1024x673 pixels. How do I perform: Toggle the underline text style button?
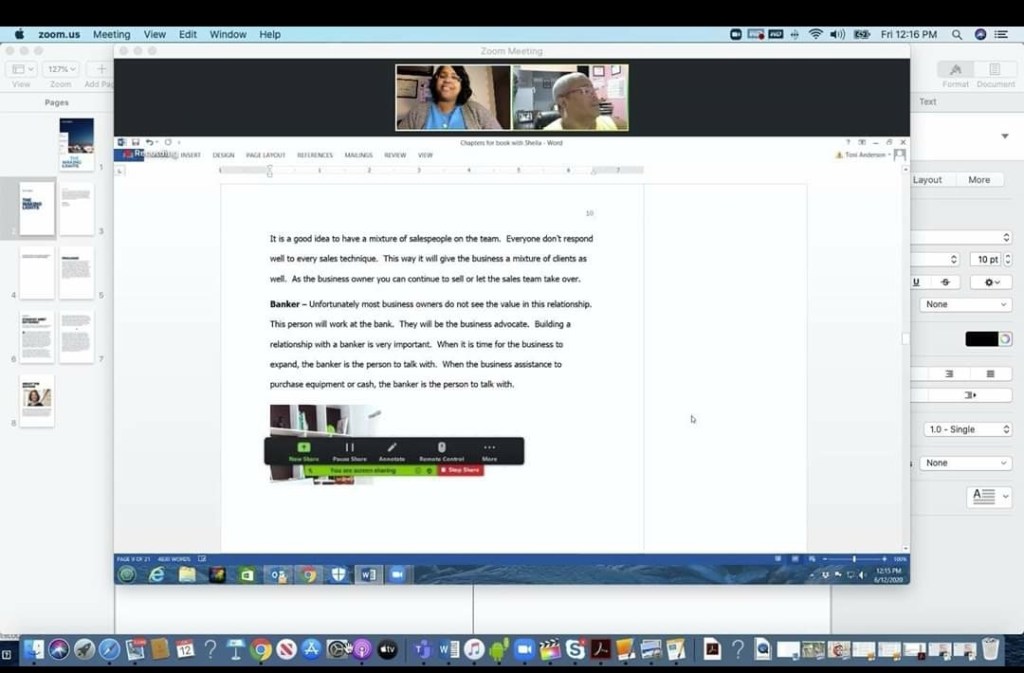pos(916,282)
